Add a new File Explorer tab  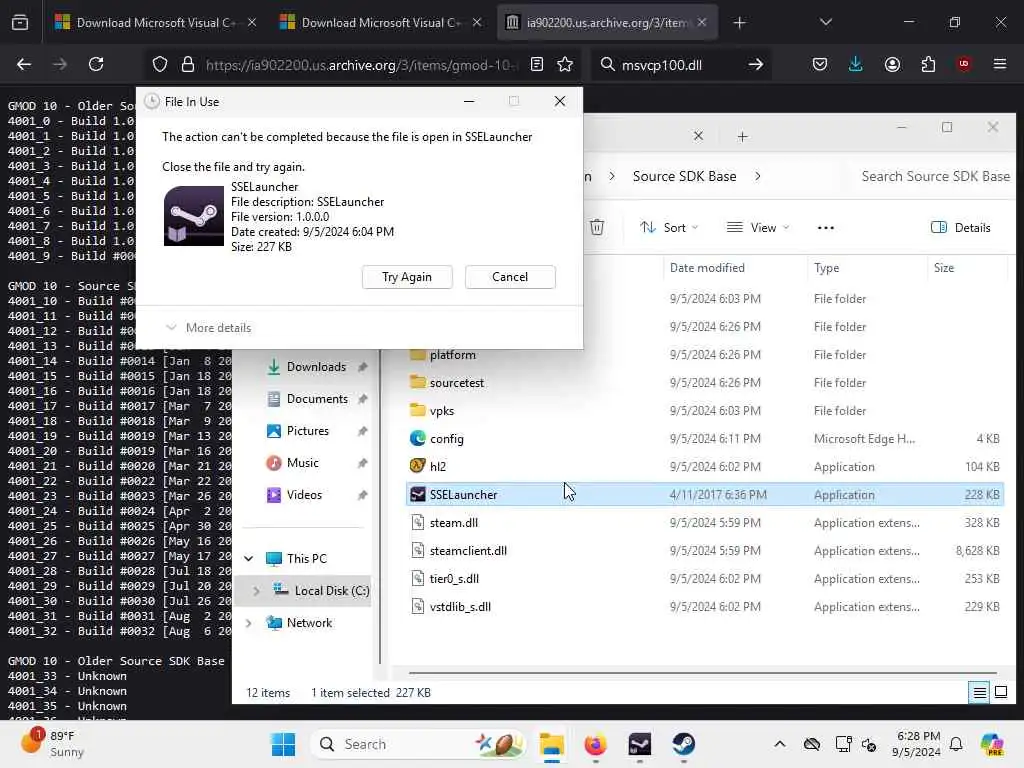pyautogui.click(x=743, y=136)
